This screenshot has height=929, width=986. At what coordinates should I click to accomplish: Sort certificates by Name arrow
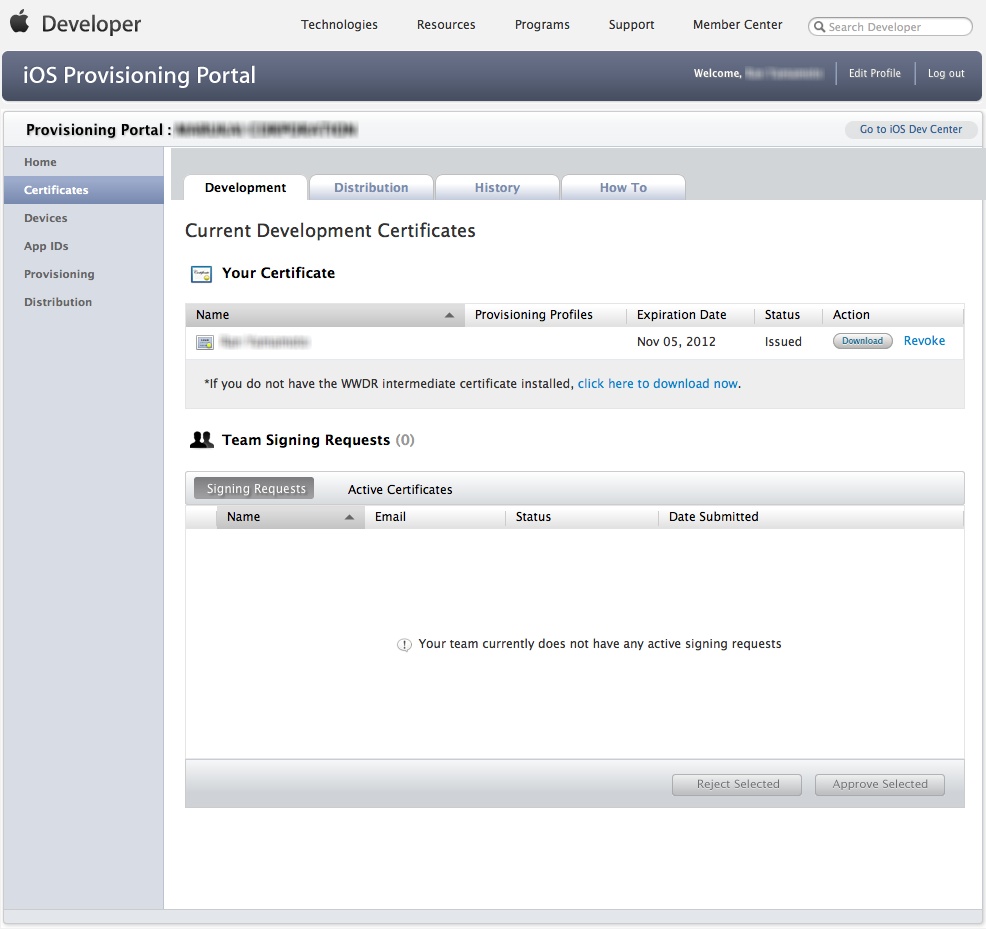point(449,315)
